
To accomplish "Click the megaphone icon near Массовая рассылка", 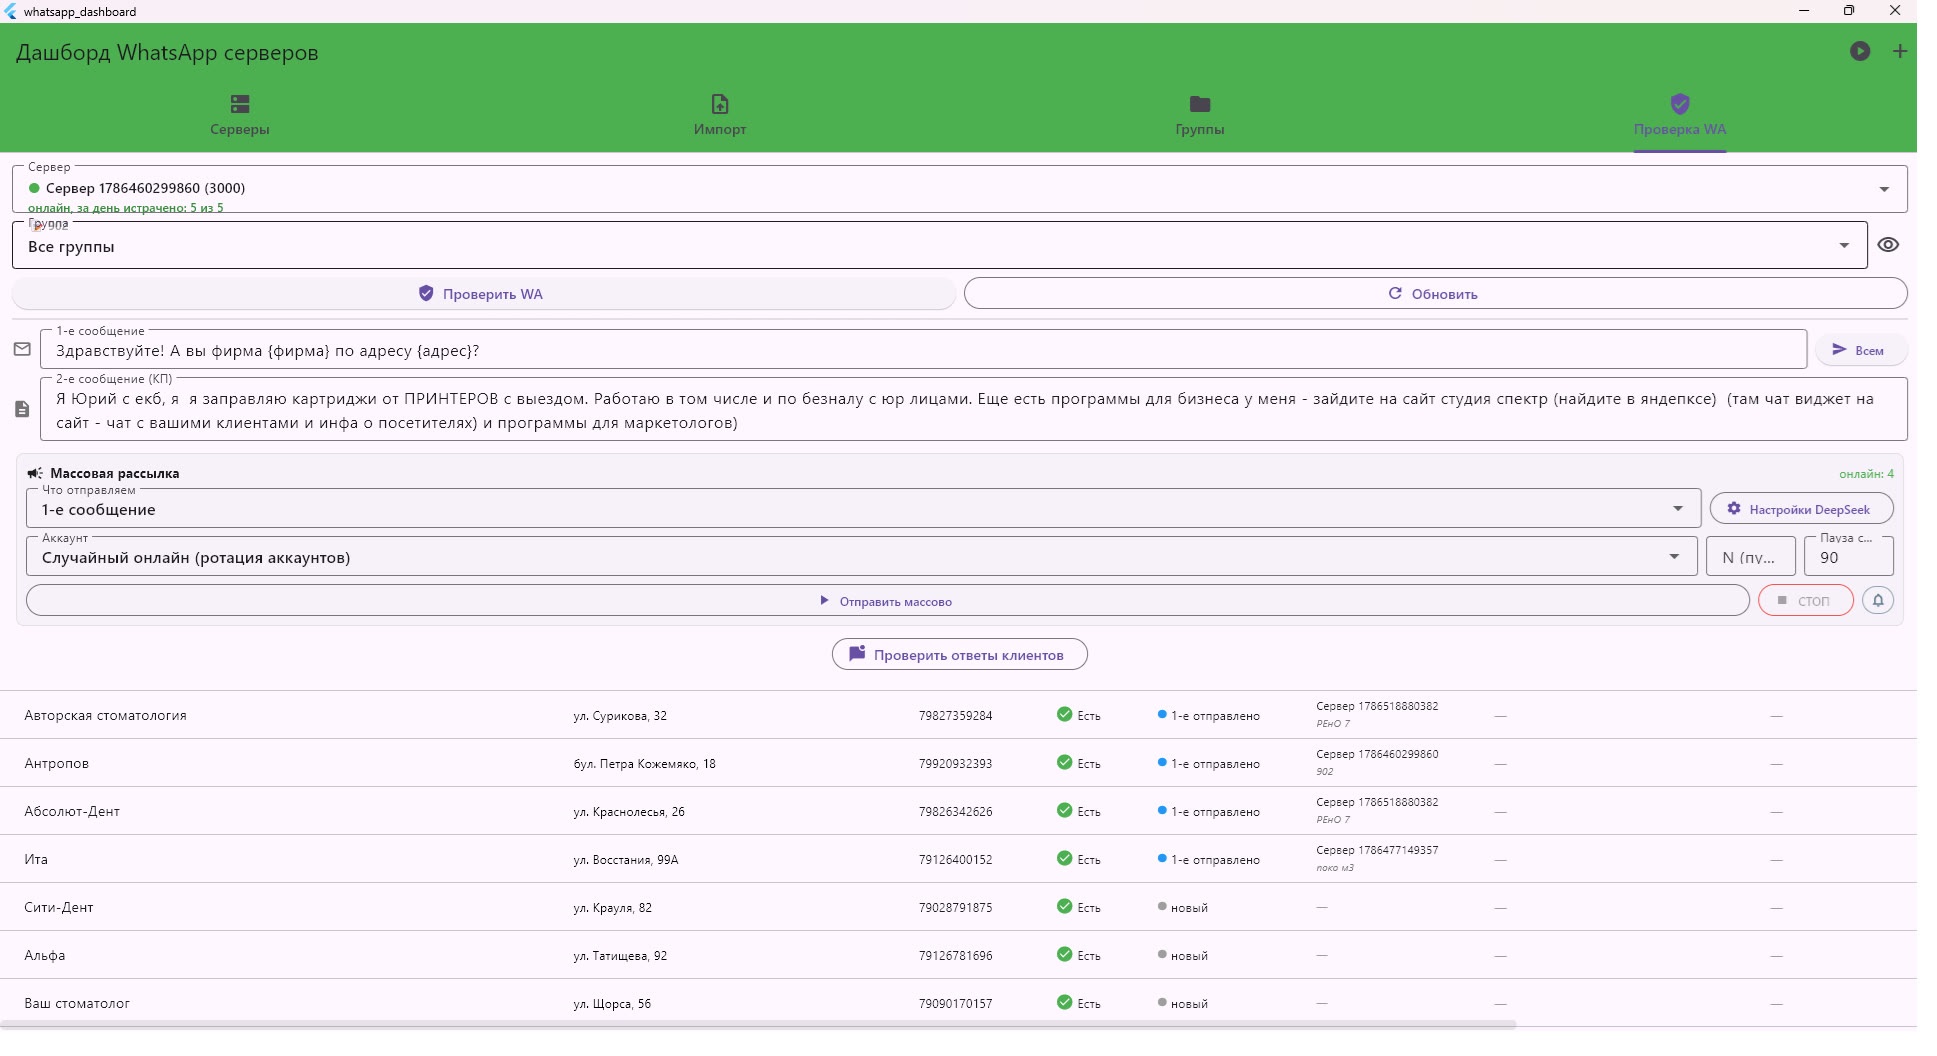I will tap(35, 473).
